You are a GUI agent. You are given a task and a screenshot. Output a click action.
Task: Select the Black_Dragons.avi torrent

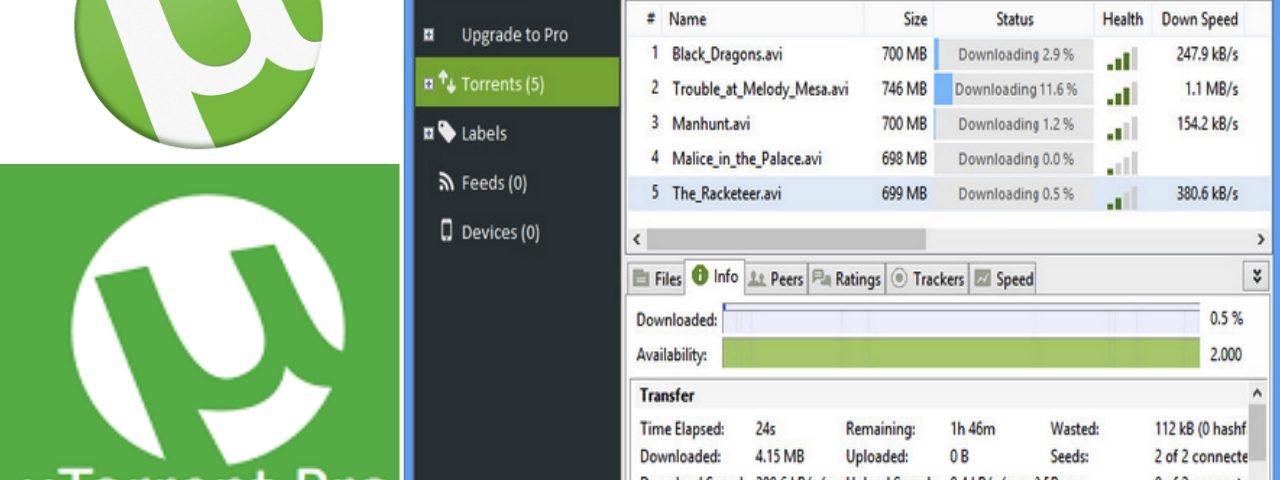(726, 54)
